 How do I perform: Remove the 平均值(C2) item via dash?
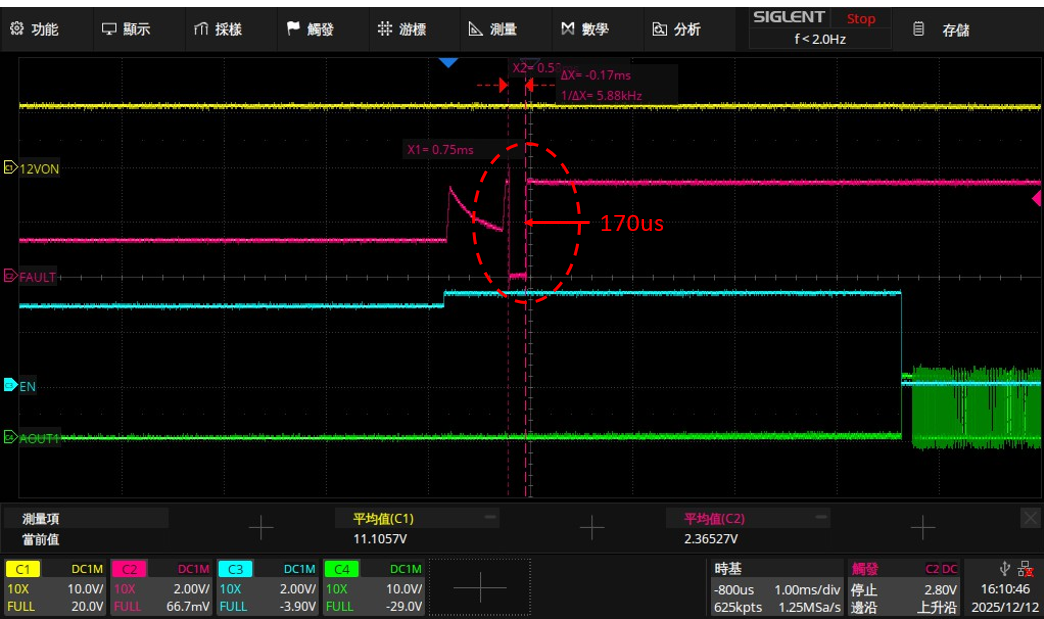[x=821, y=516]
